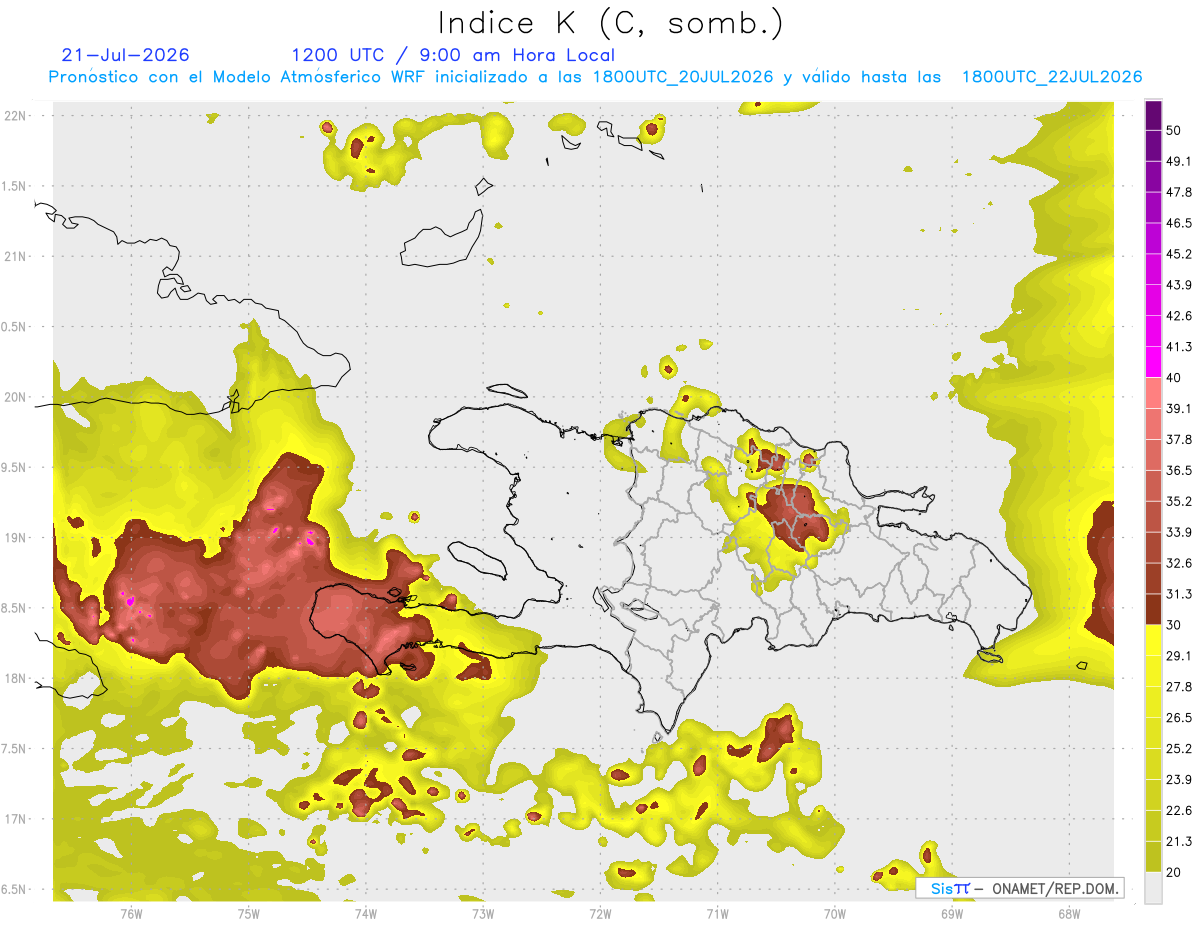The width and height of the screenshot is (1200, 927).
Task: Click the colorbar value '29.1'
Action: tap(1179, 656)
